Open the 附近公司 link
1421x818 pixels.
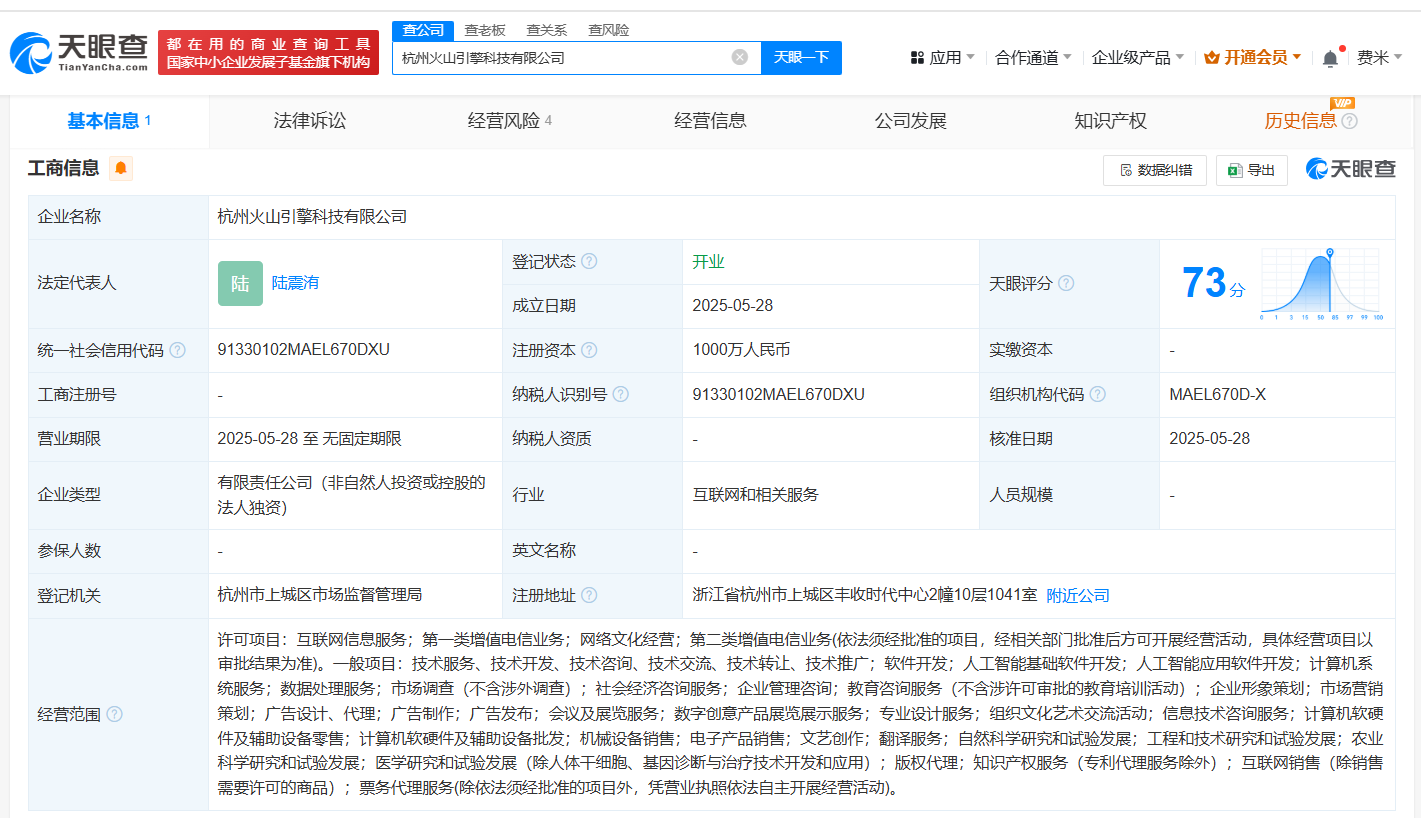pyautogui.click(x=1076, y=594)
